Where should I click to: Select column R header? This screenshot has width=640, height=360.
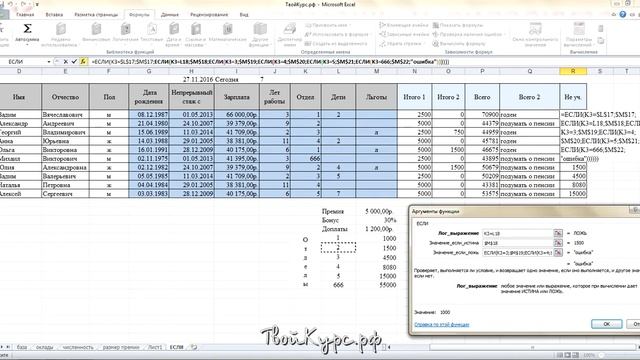pyautogui.click(x=573, y=71)
